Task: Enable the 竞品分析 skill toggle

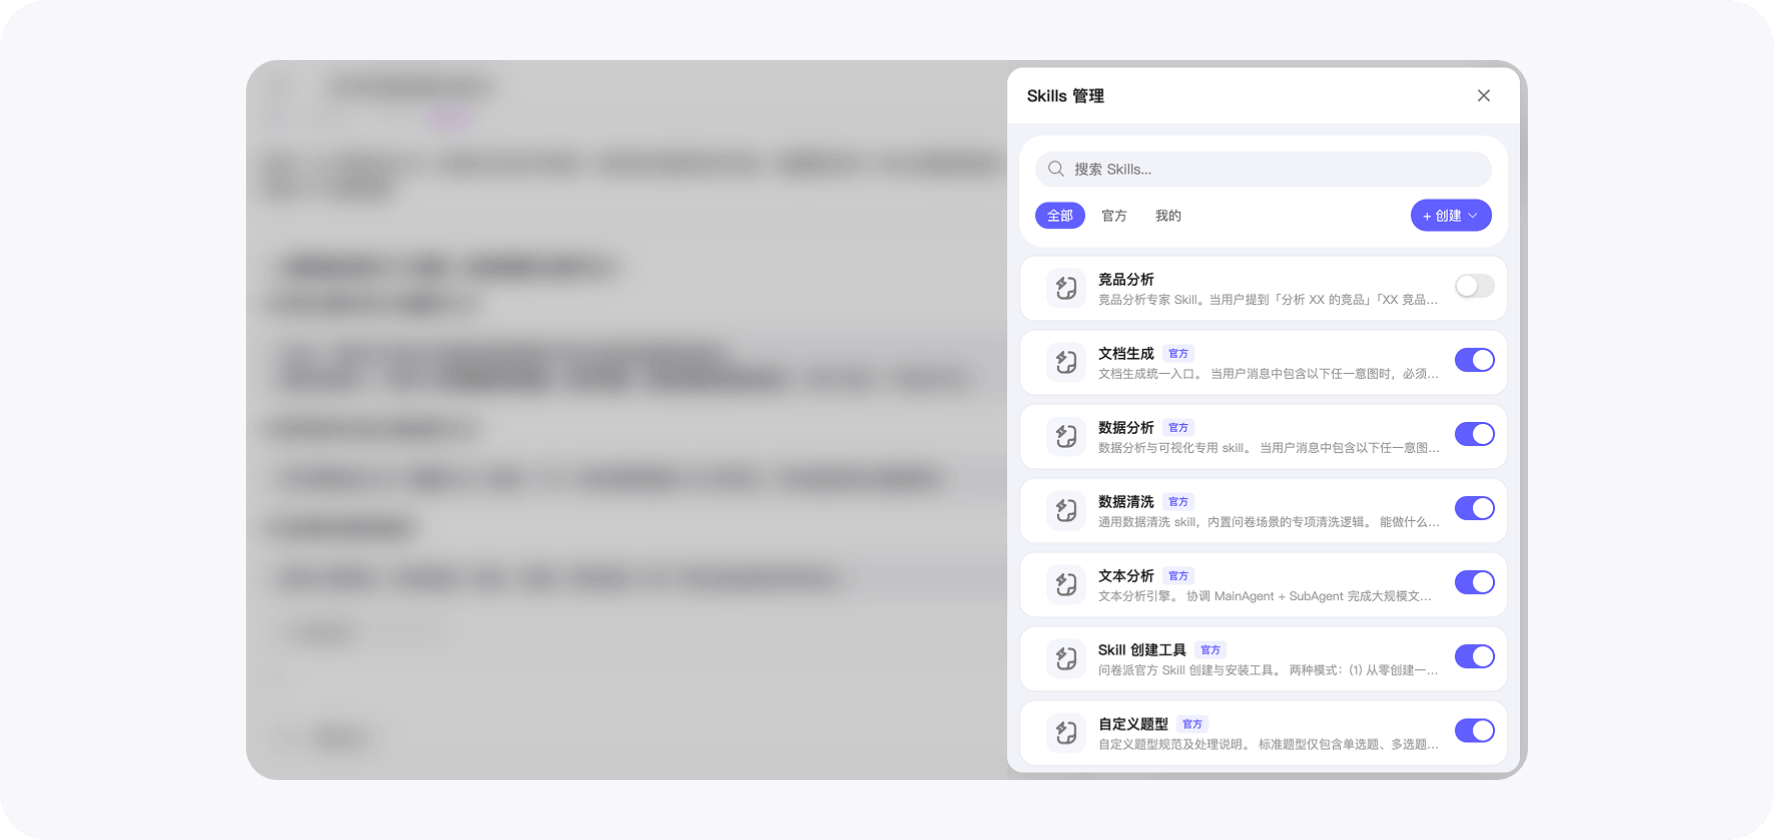Action: 1474,286
